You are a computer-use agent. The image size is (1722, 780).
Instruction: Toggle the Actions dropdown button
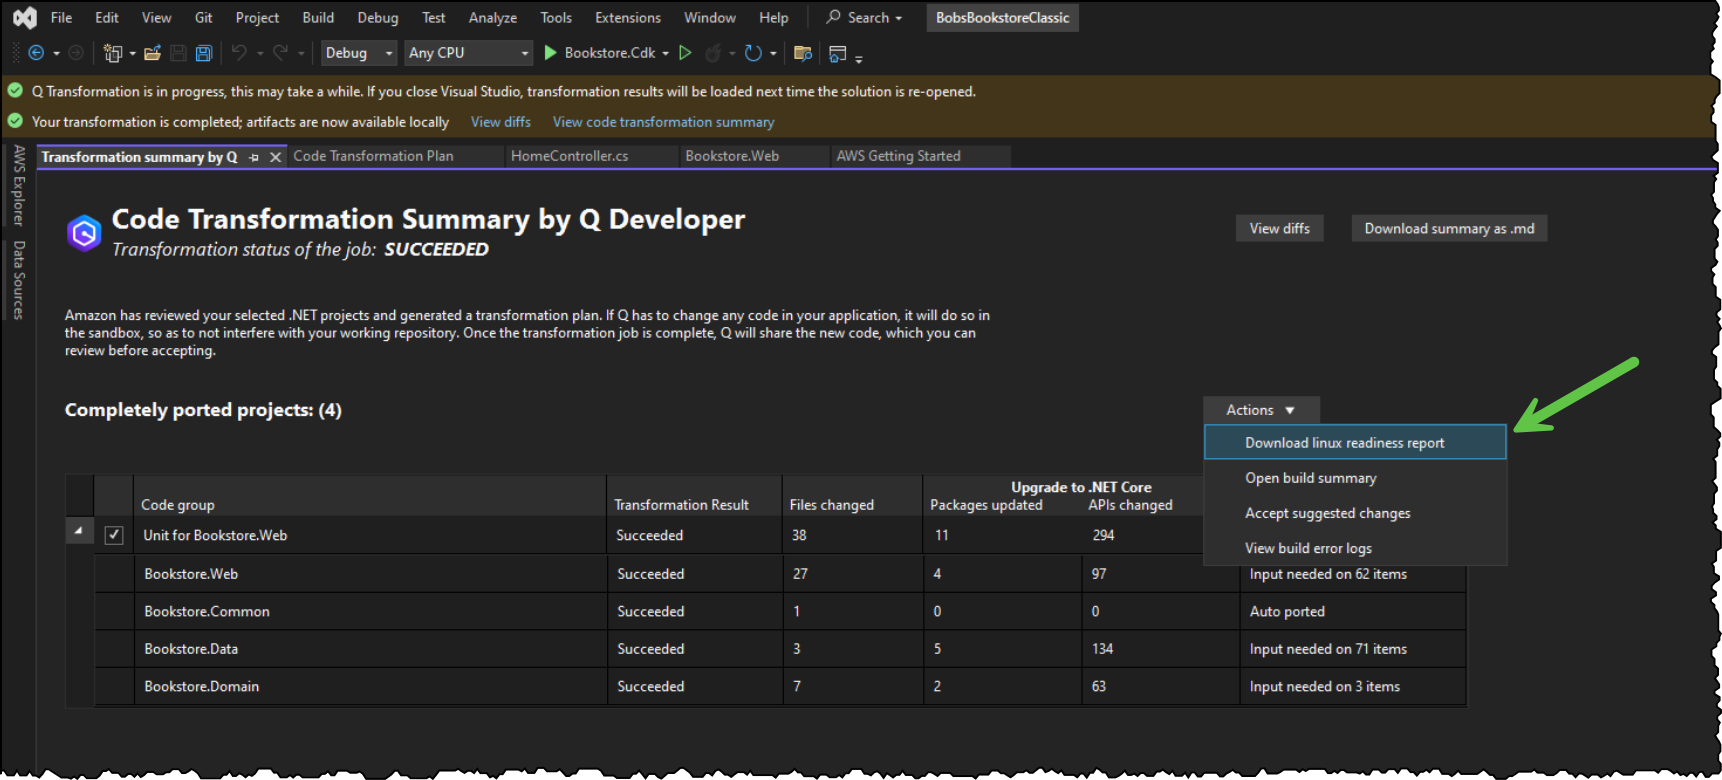1261,410
